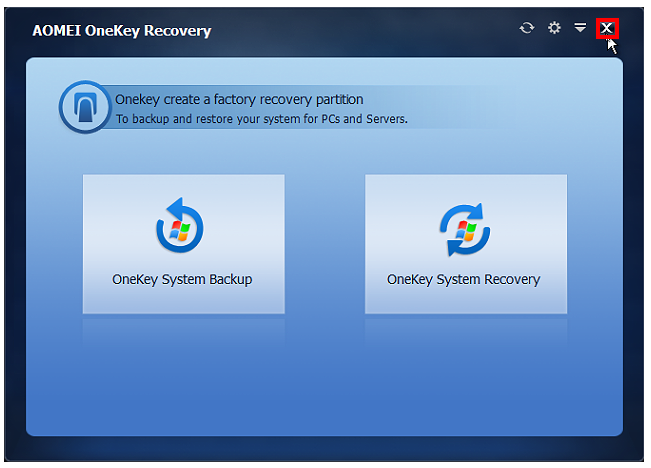
Task: Click the AOMEI OneKey Recovery title text
Action: click(122, 31)
